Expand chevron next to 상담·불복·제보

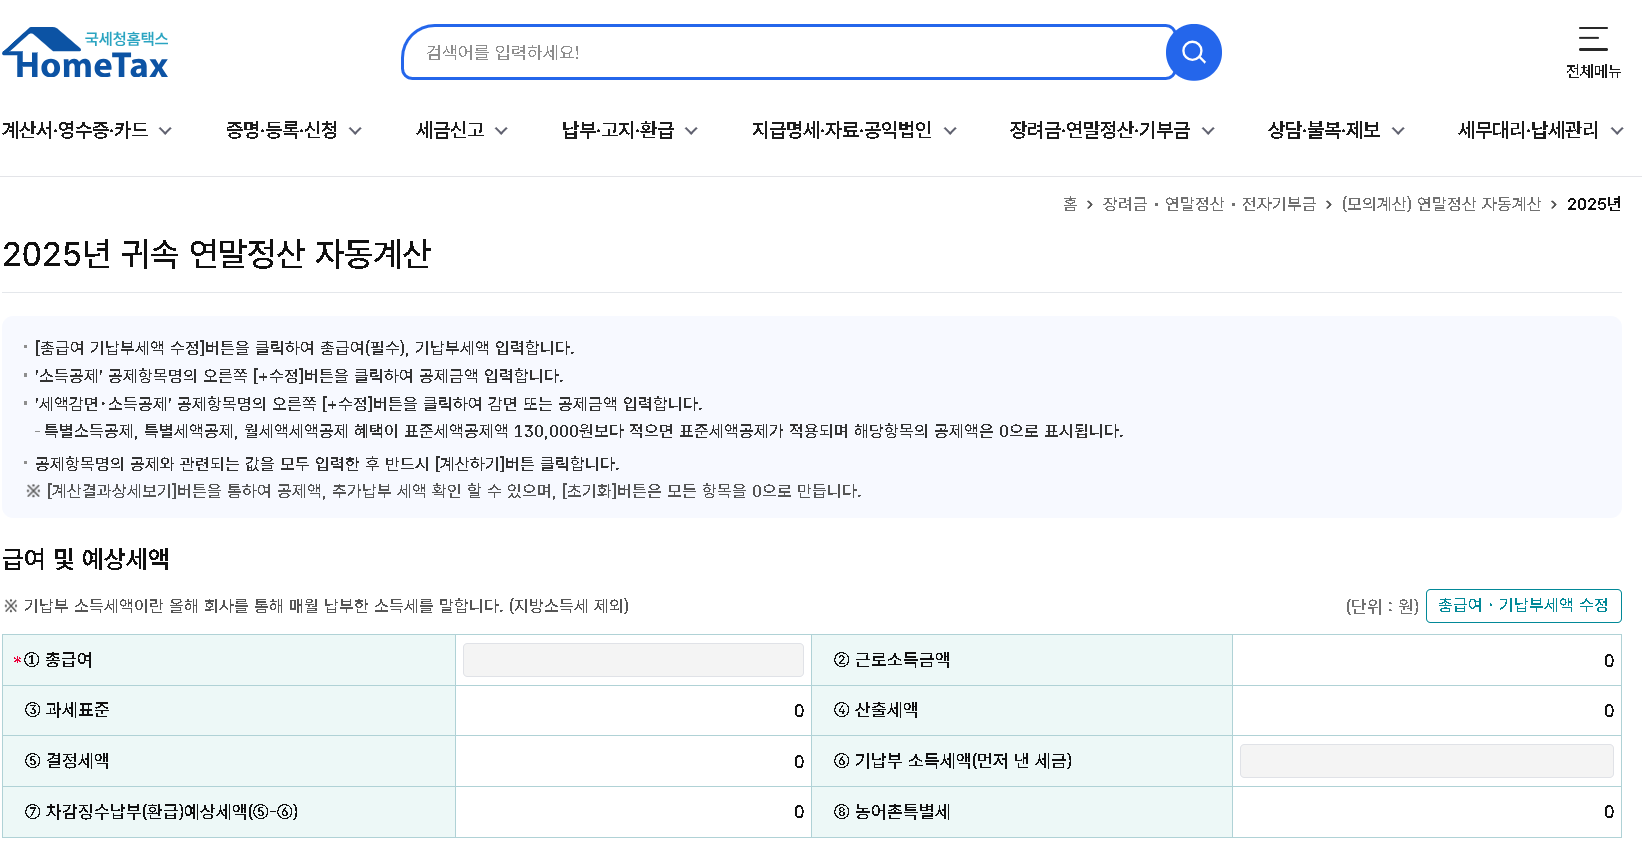pyautogui.click(x=1398, y=131)
